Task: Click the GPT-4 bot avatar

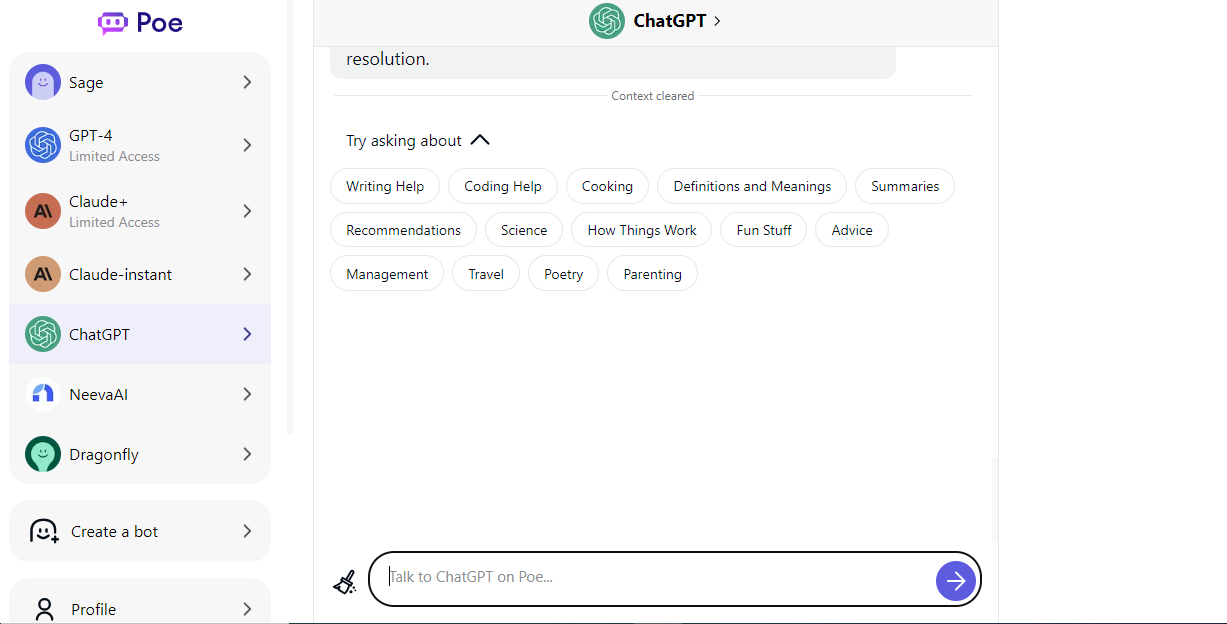Action: point(43,145)
